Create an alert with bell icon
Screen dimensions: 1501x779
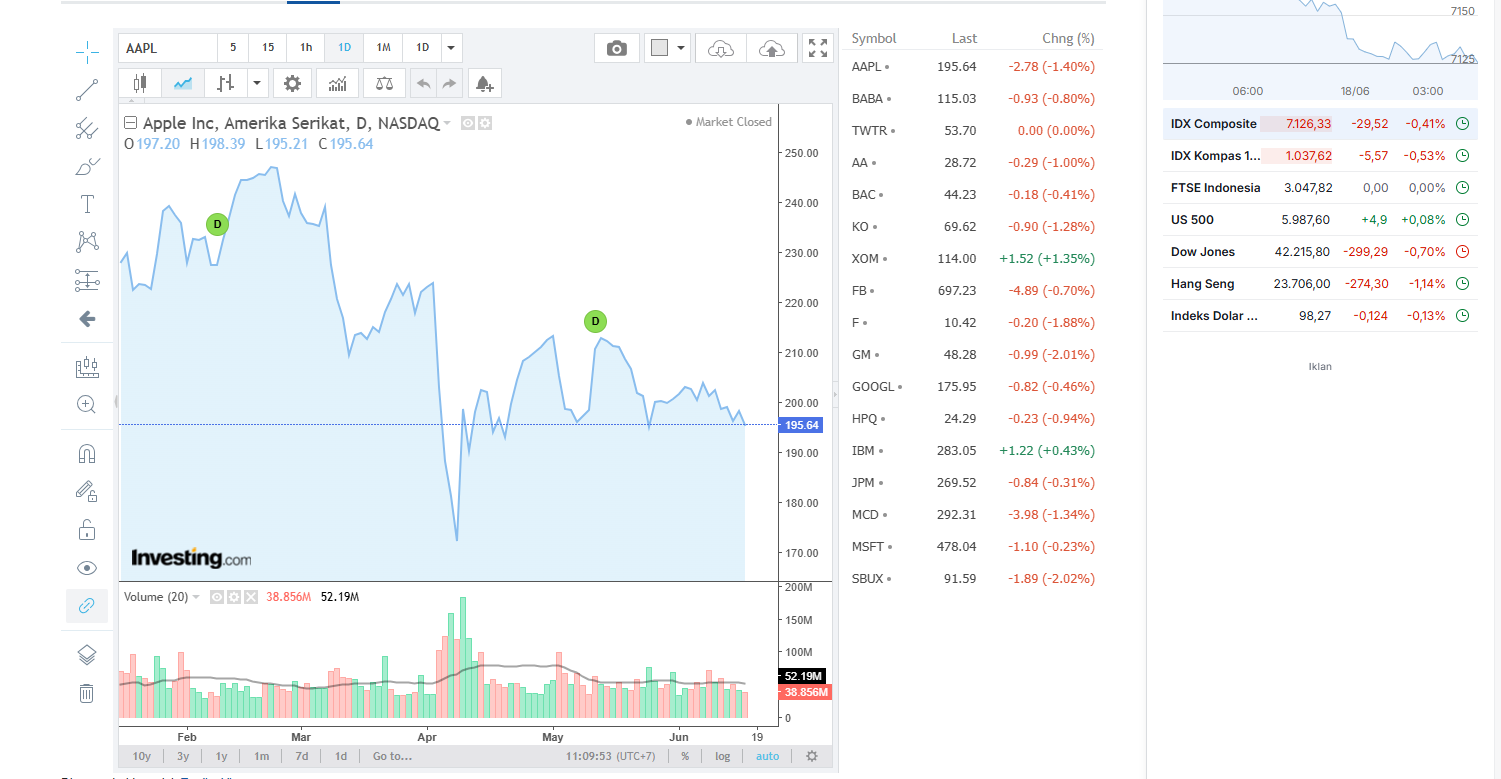484,83
